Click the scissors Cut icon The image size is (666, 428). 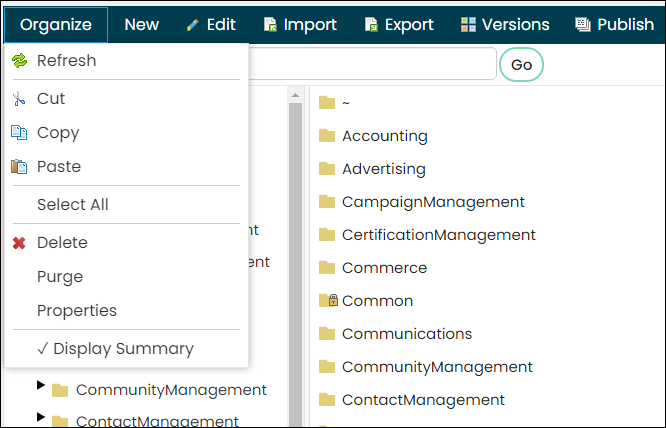(19, 99)
